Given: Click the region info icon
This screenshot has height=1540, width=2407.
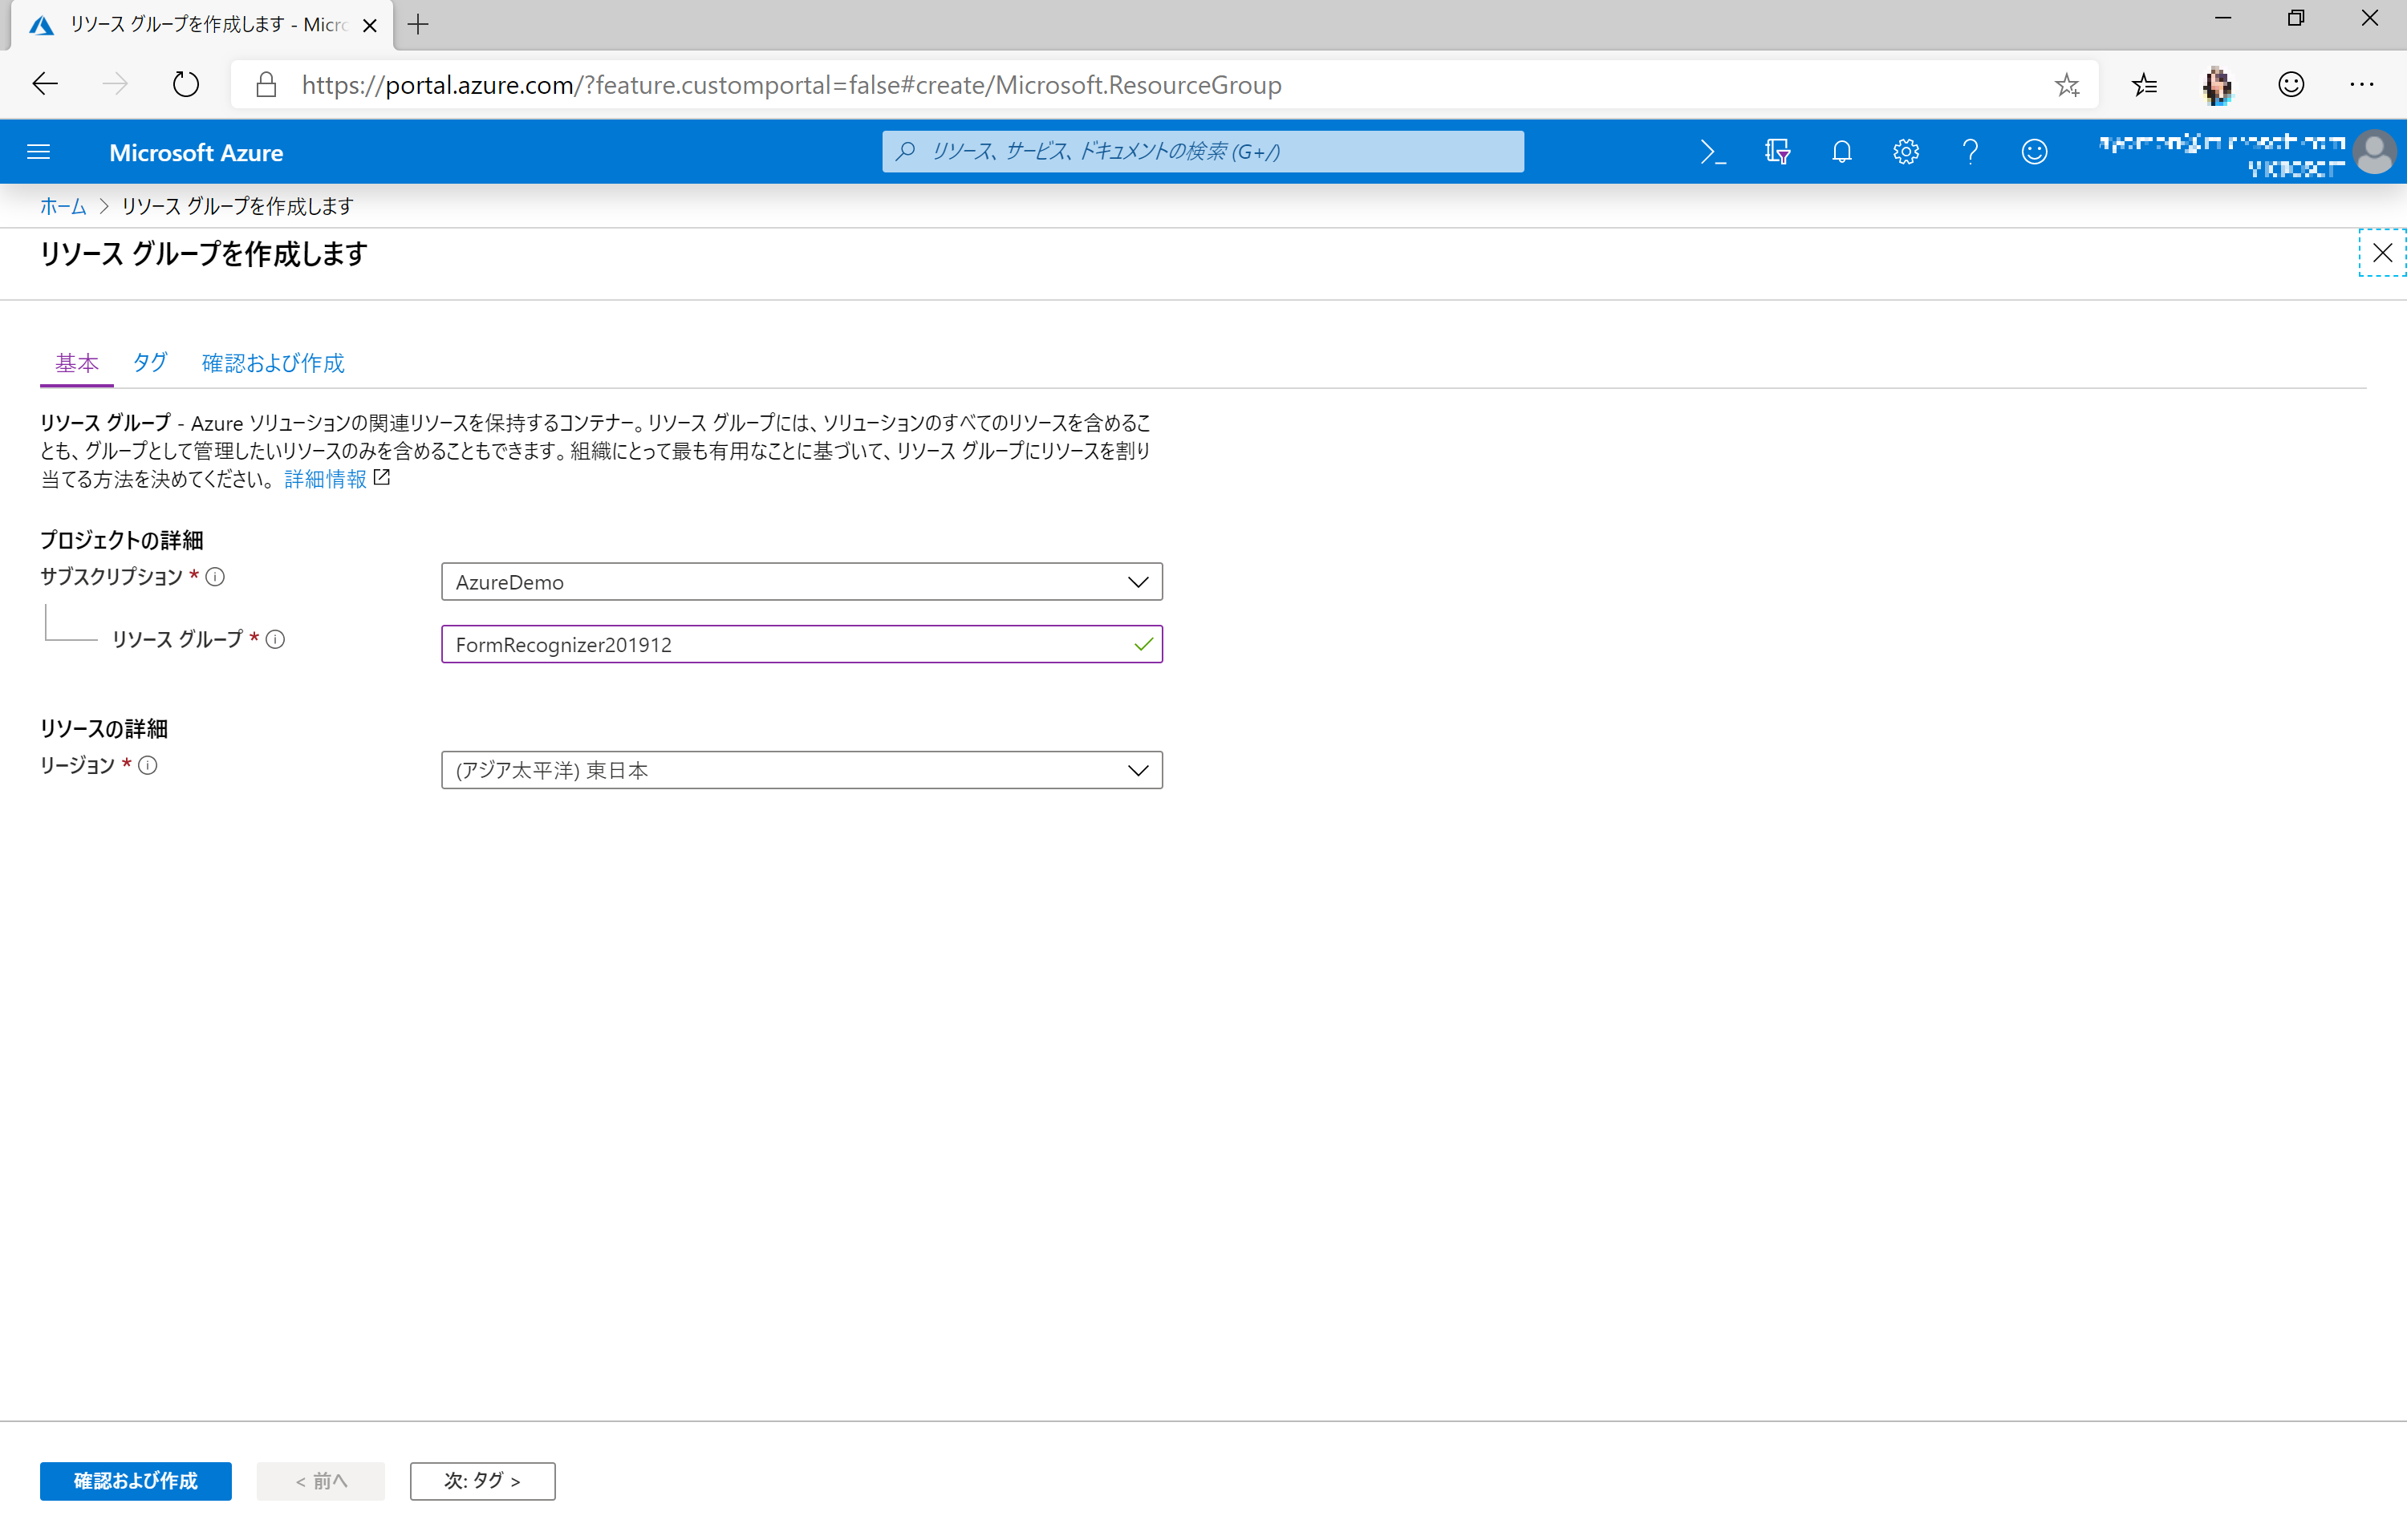Looking at the screenshot, I should click(148, 766).
